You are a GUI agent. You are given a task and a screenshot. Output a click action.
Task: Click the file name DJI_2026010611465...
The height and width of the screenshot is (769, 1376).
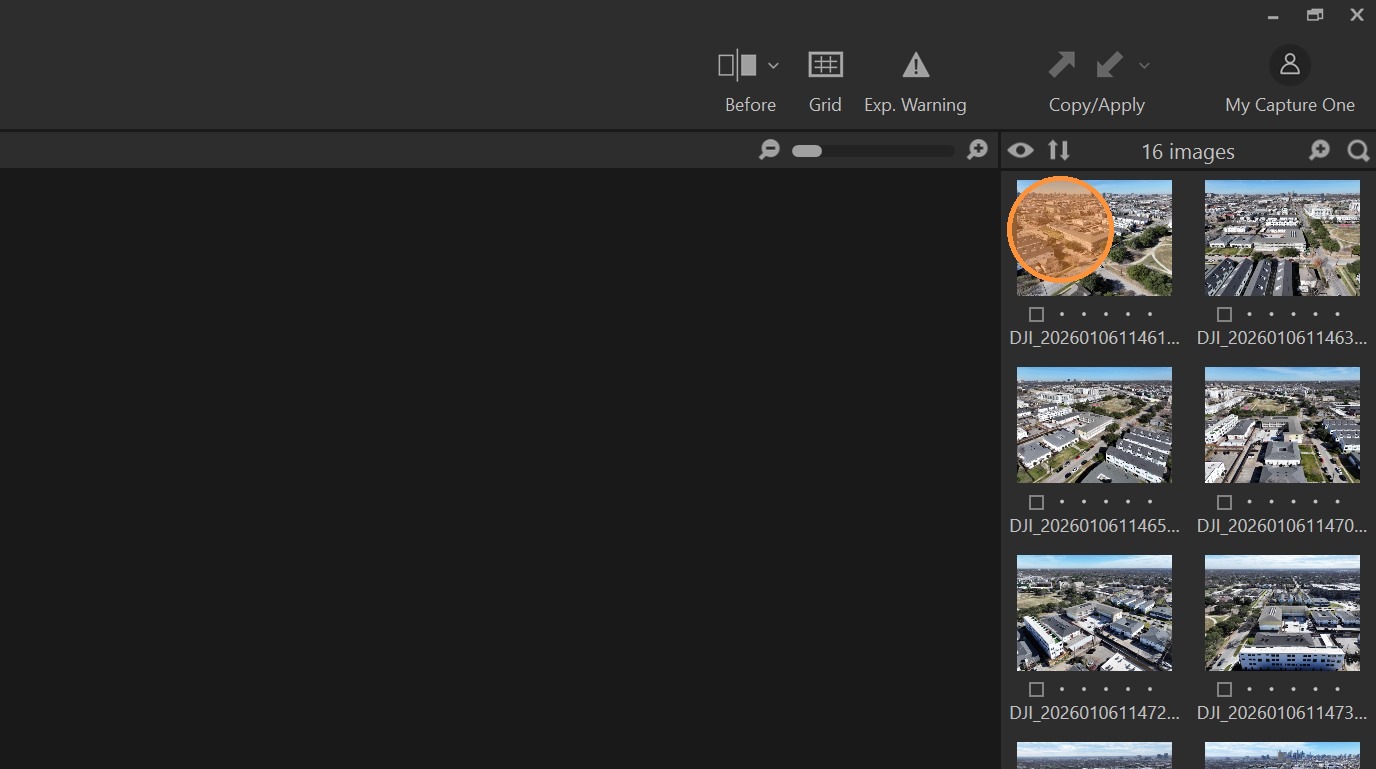coord(1094,525)
